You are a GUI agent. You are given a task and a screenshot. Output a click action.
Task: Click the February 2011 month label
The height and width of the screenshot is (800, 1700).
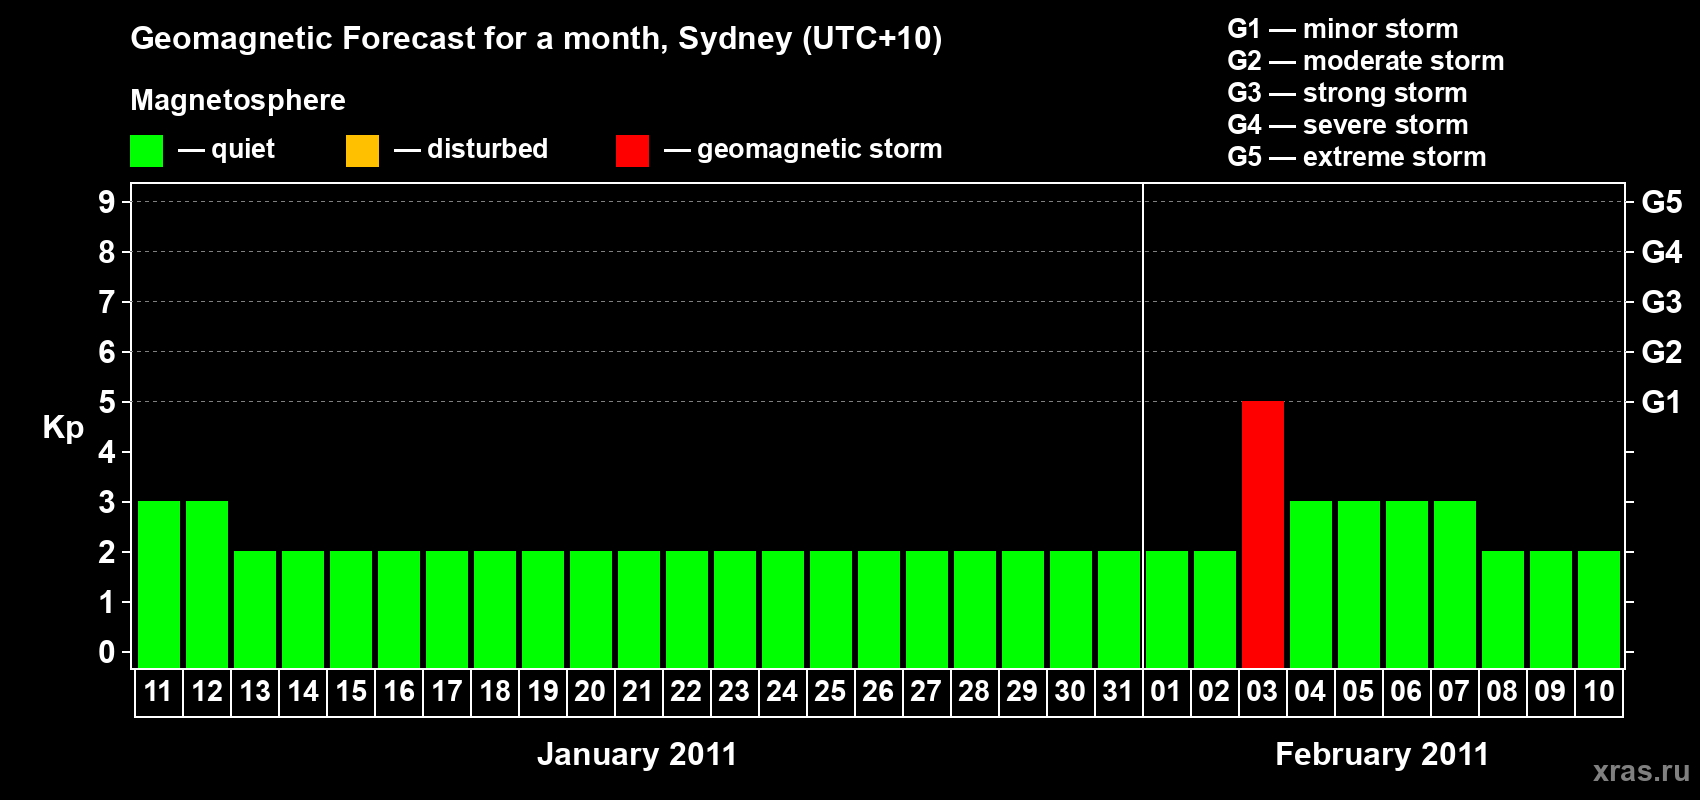(1382, 754)
